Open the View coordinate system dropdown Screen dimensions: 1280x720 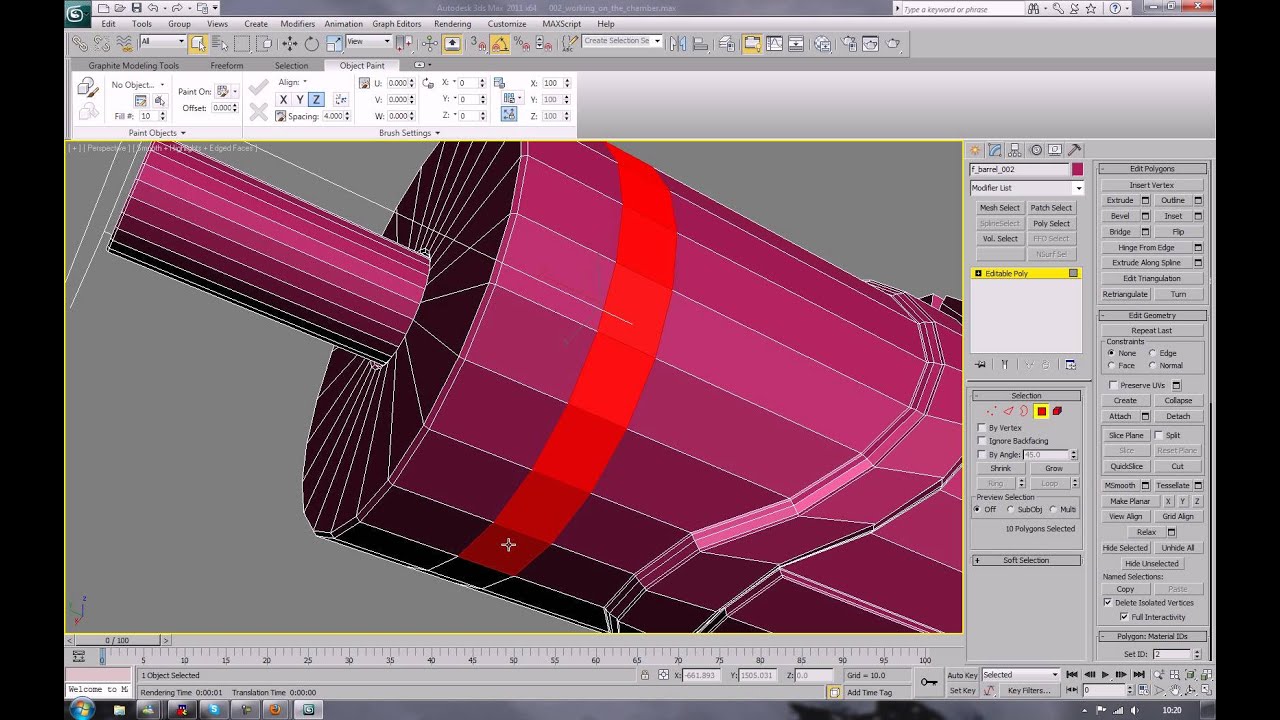[x=367, y=42]
